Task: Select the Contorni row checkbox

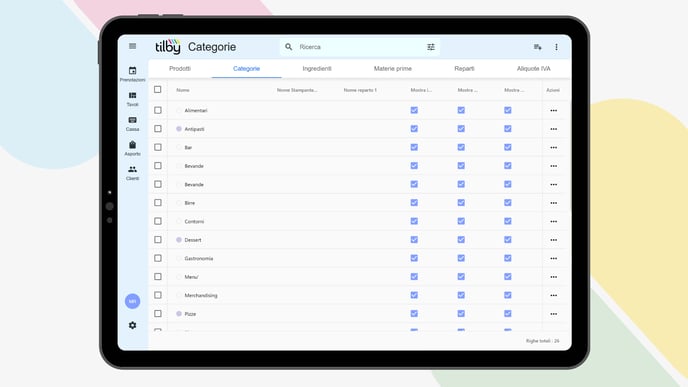Action: click(x=158, y=221)
